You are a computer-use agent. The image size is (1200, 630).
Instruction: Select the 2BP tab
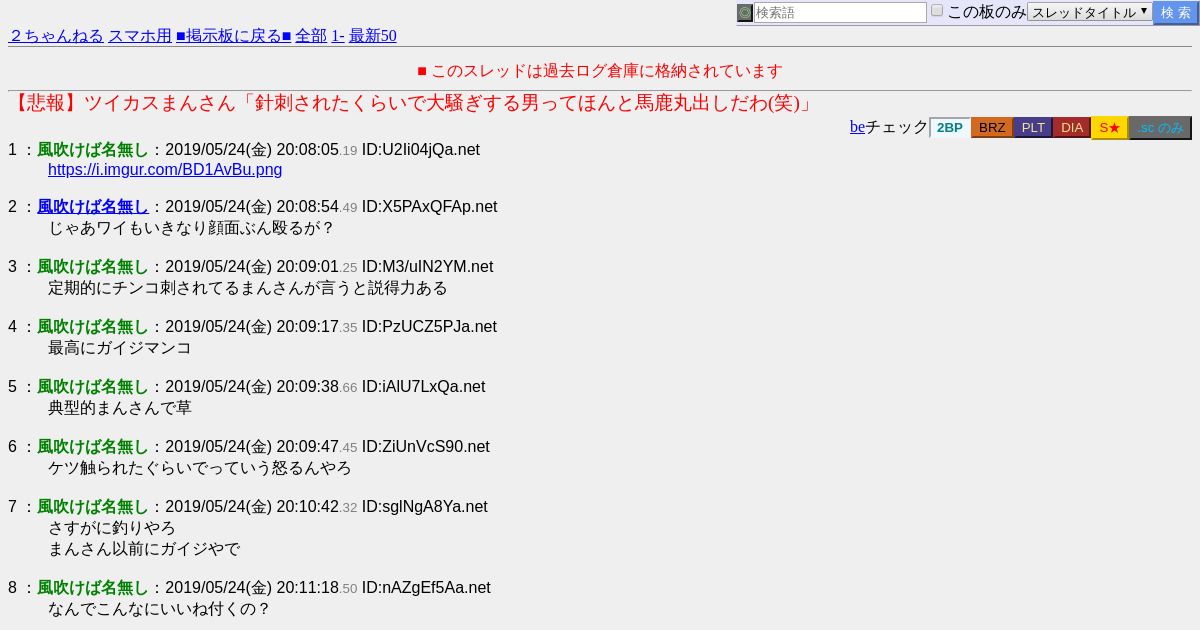[950, 128]
